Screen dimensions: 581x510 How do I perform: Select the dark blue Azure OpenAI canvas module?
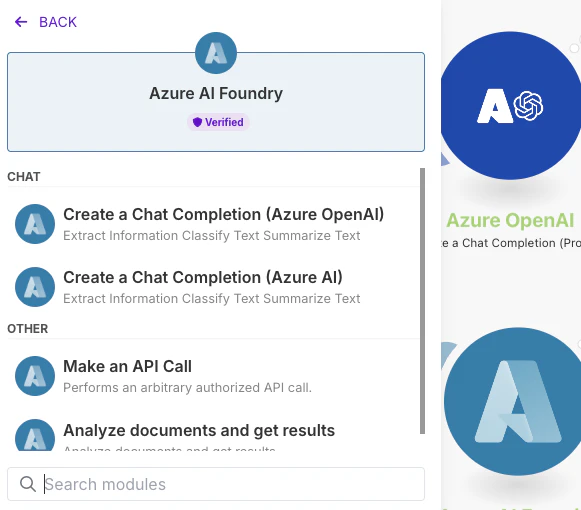(511, 106)
